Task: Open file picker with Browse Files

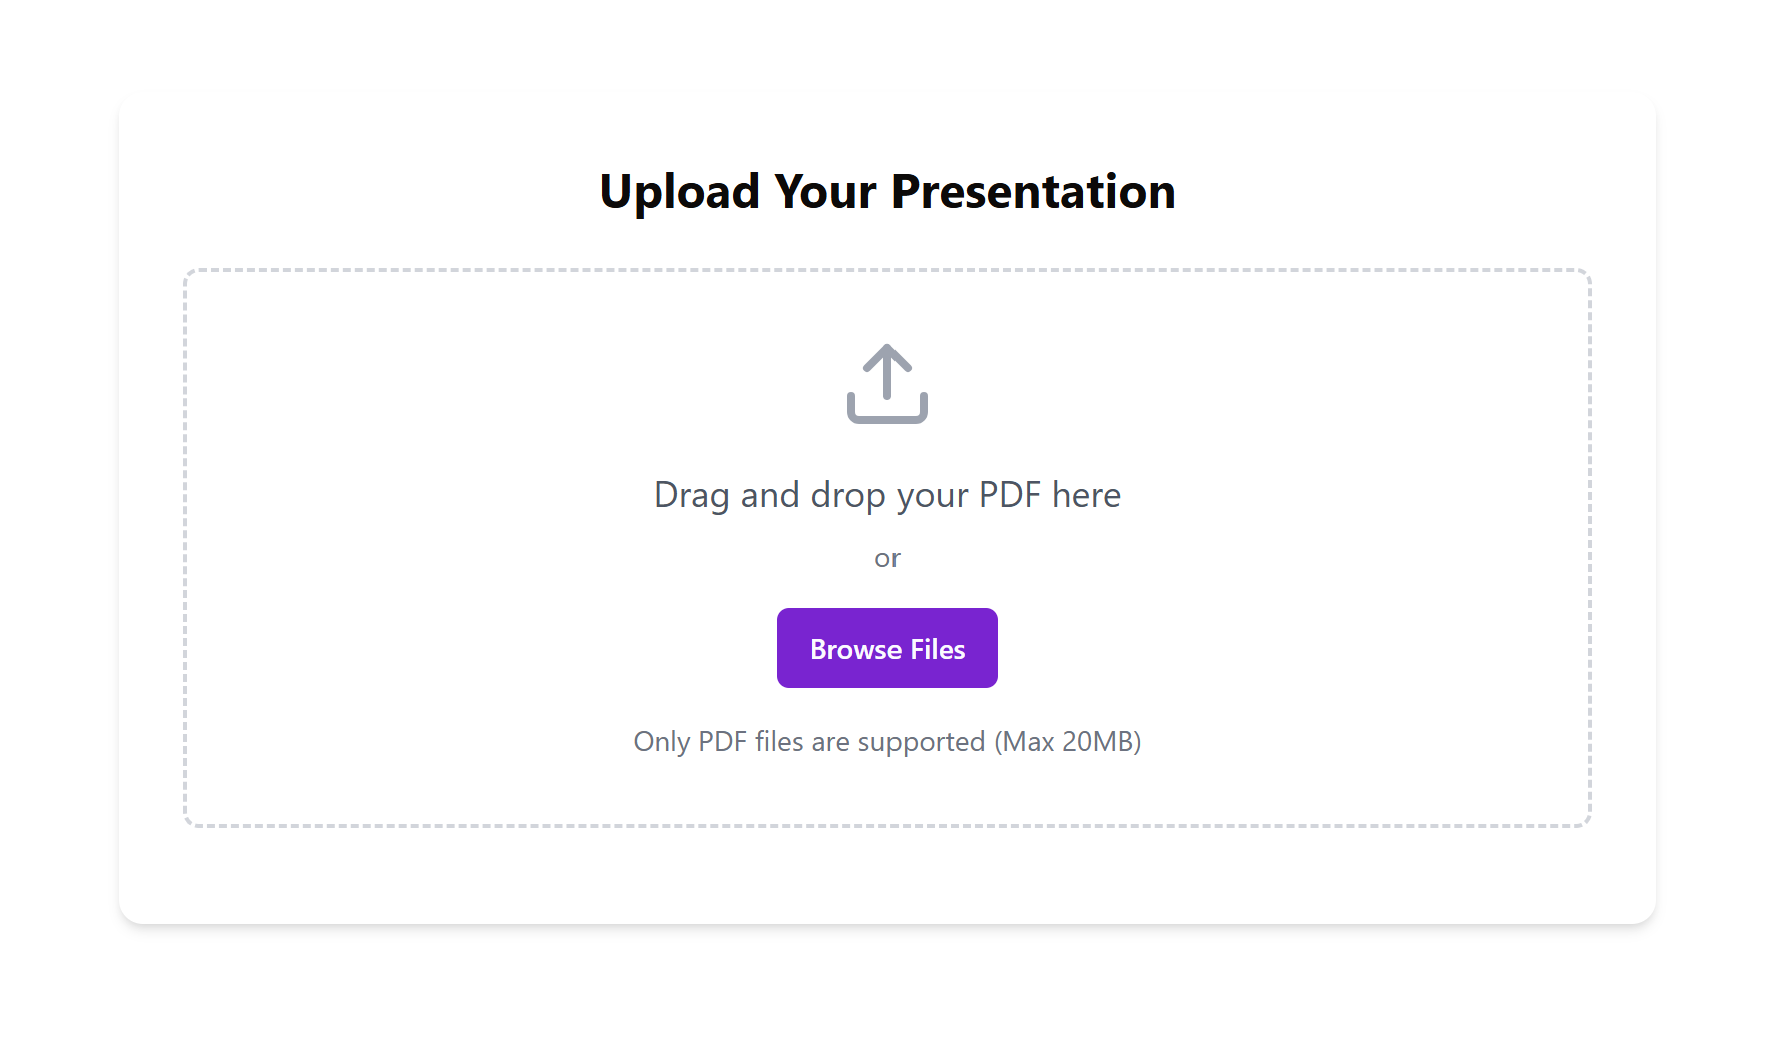Action: pyautogui.click(x=887, y=648)
